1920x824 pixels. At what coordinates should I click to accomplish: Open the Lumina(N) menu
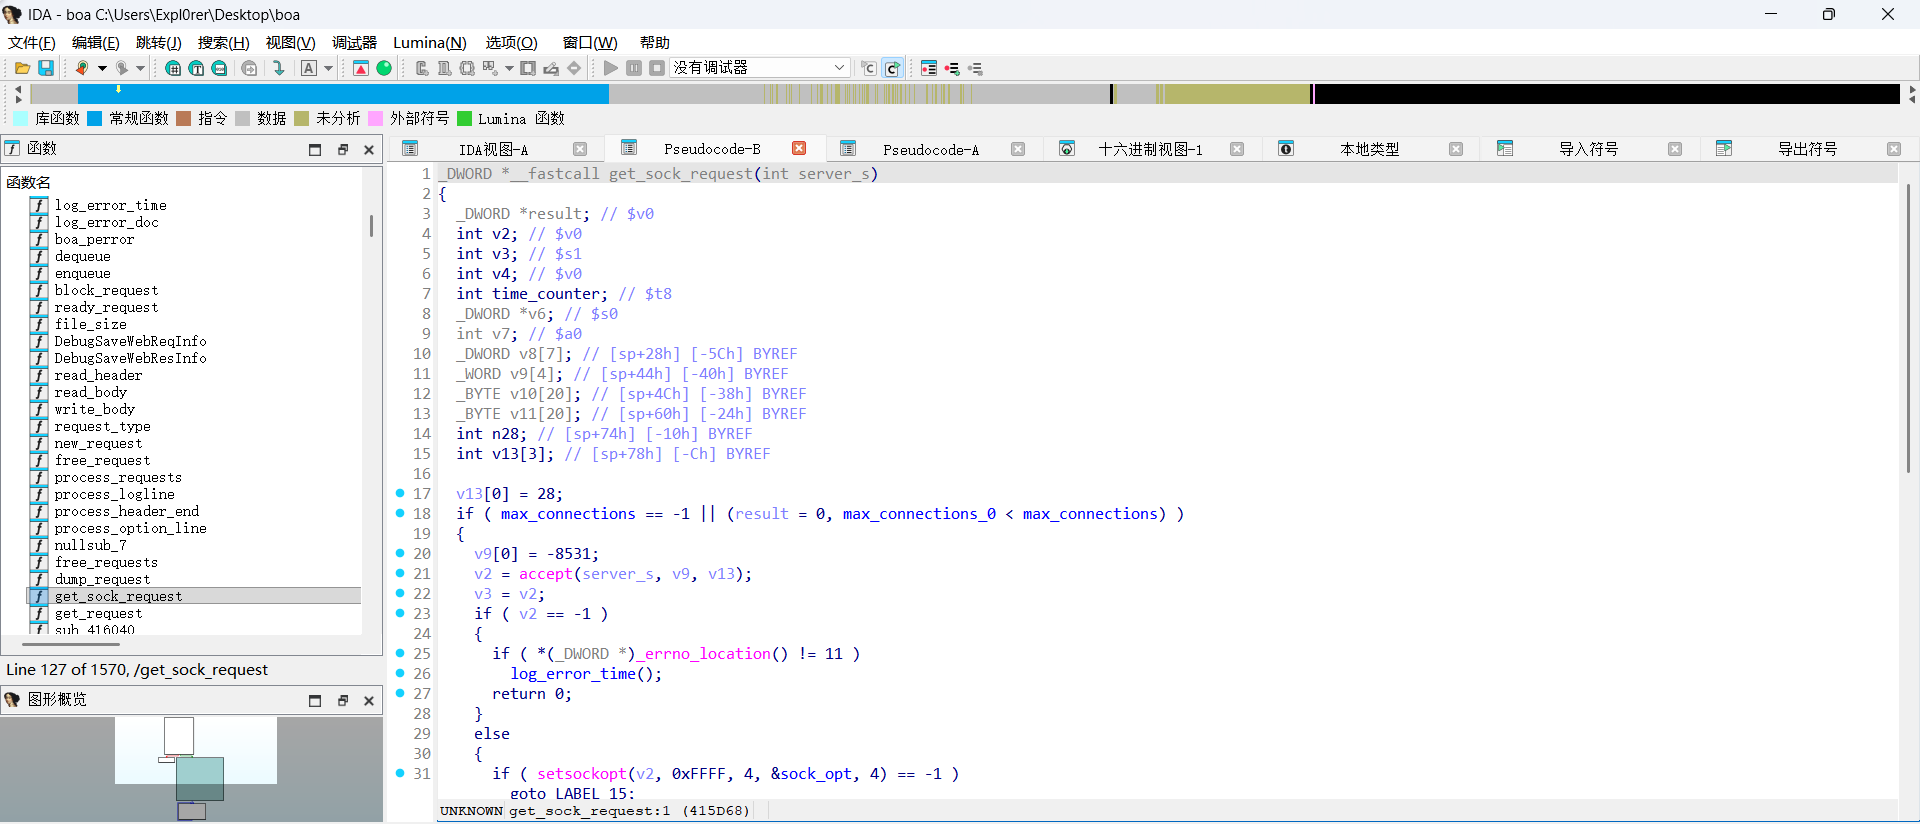pyautogui.click(x=430, y=42)
